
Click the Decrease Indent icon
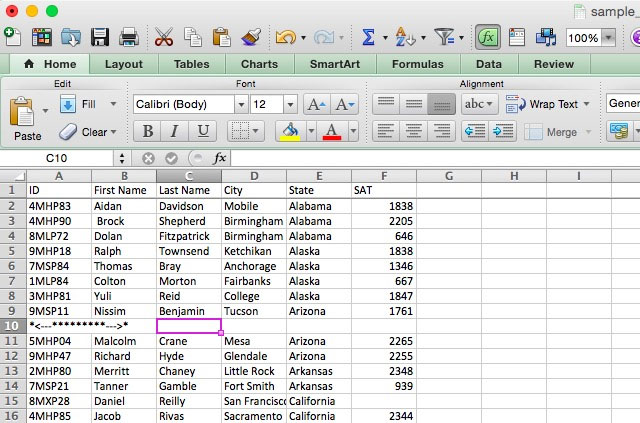click(476, 131)
